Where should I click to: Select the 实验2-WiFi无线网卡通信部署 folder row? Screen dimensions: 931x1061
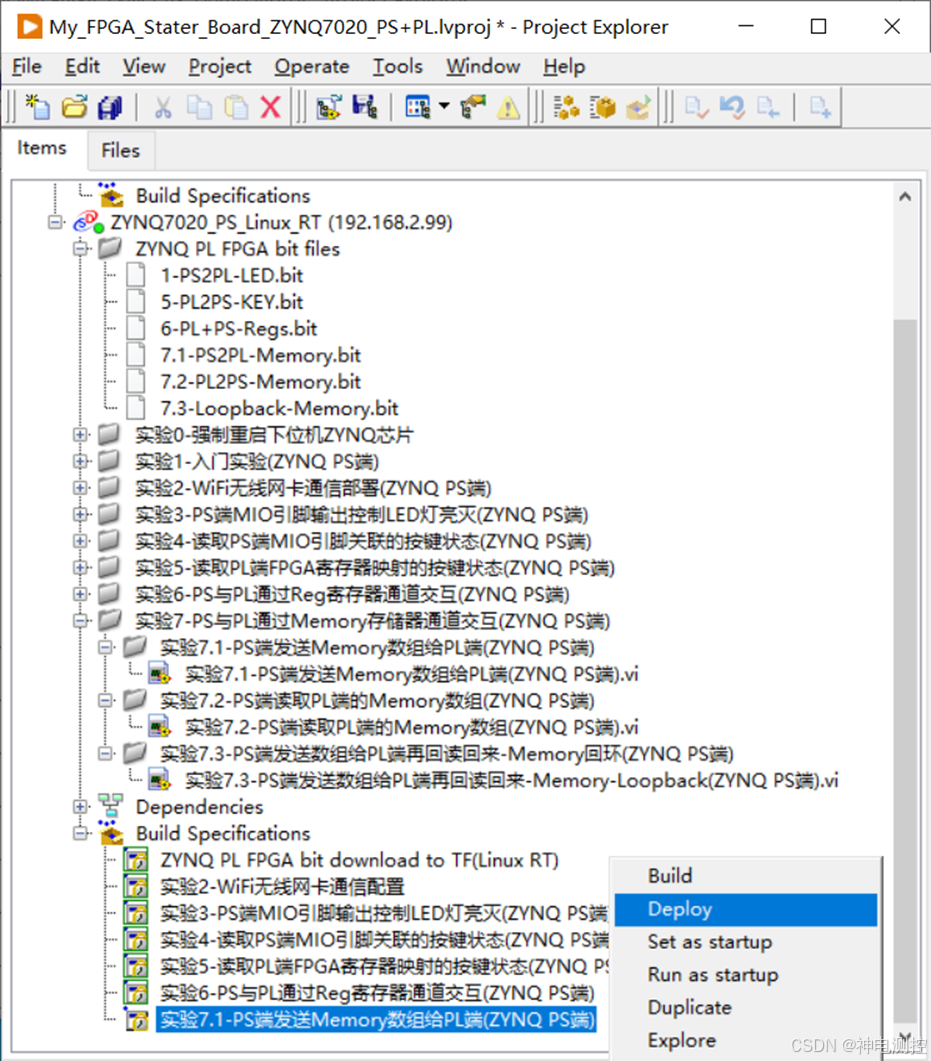coord(313,488)
